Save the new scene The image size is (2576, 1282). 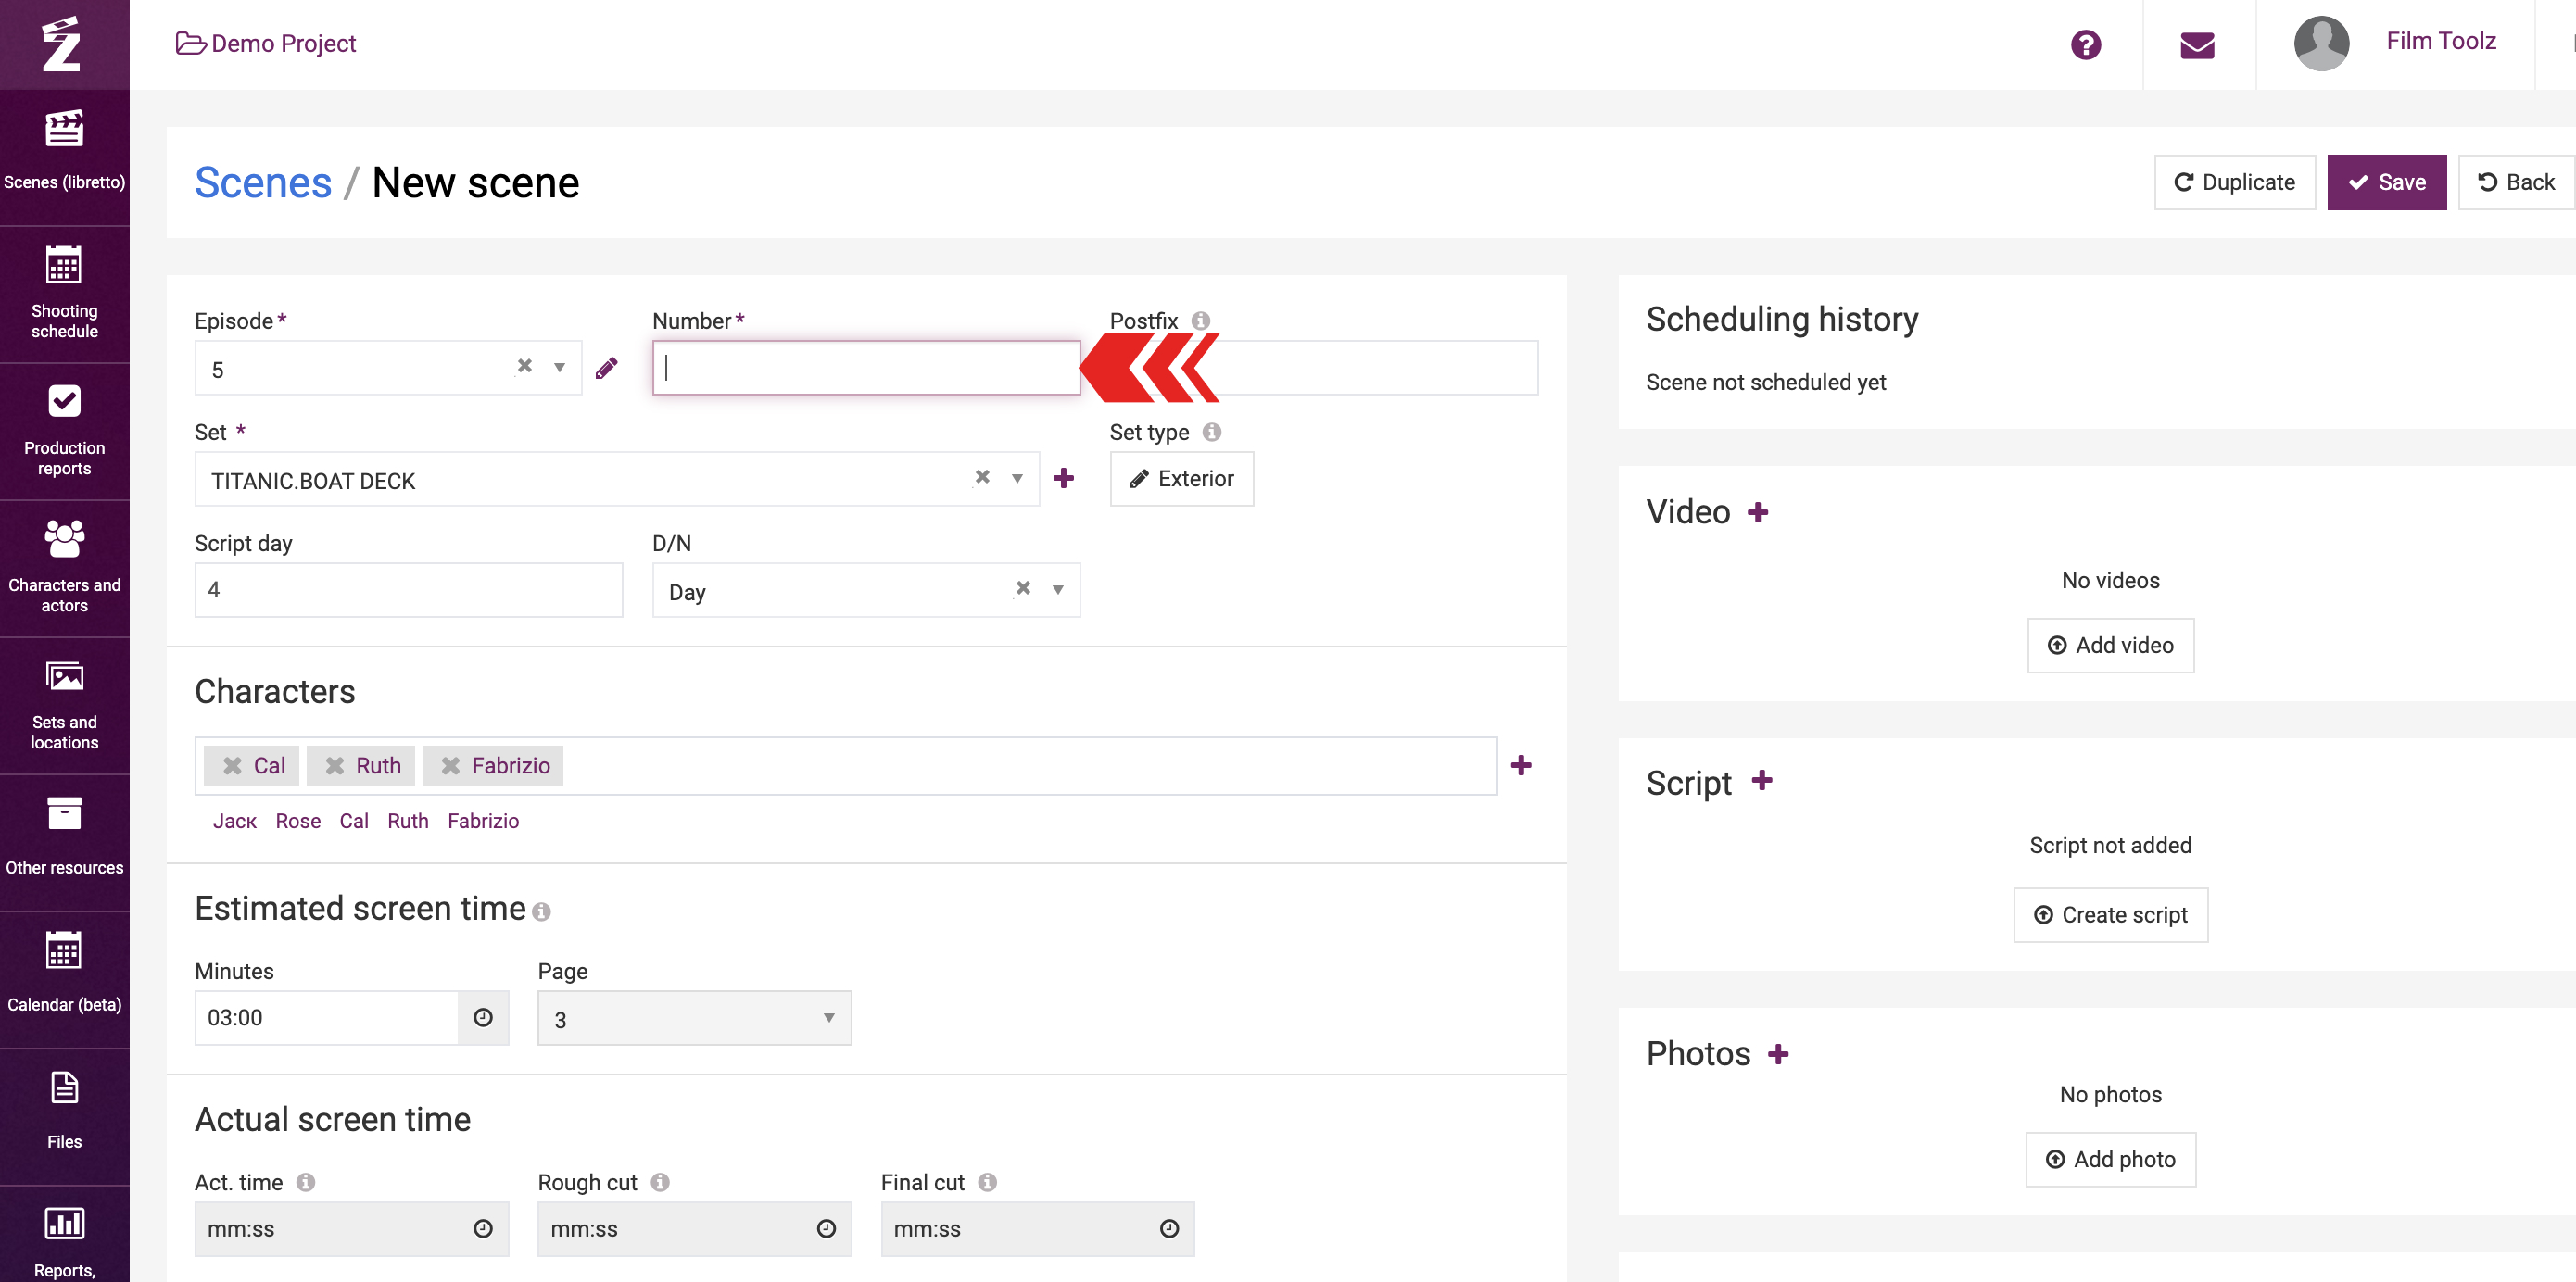(2386, 182)
